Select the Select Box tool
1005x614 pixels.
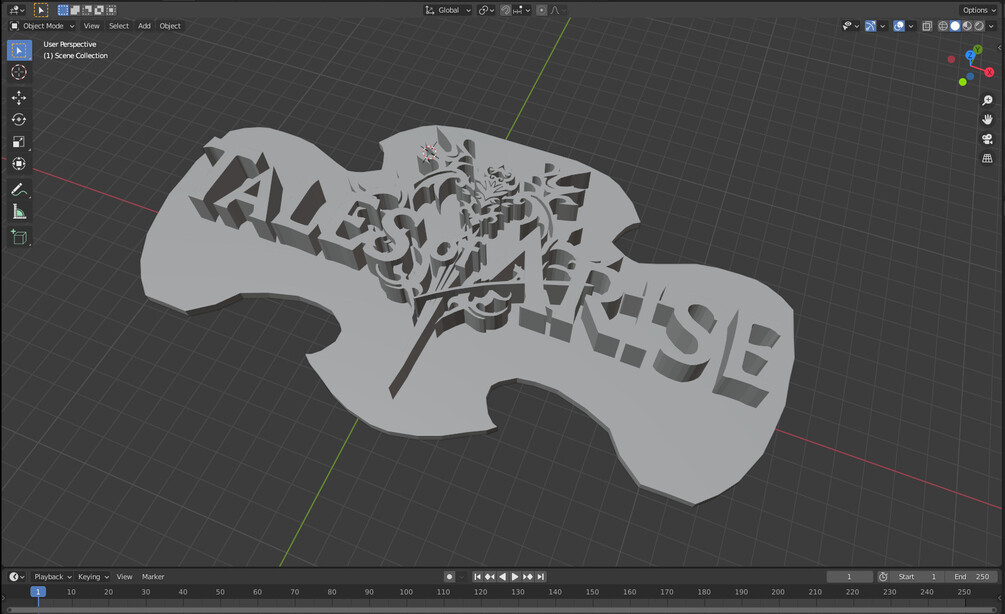click(x=19, y=50)
